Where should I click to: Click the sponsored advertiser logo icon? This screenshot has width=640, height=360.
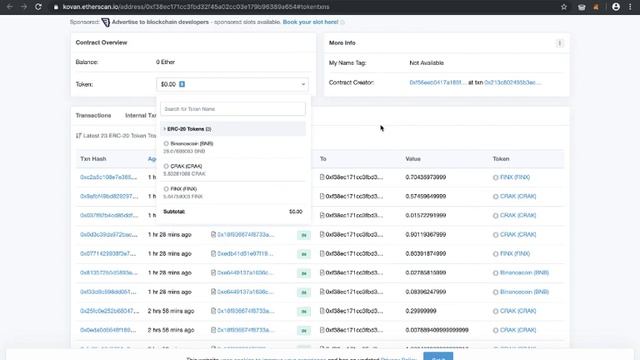pos(106,22)
